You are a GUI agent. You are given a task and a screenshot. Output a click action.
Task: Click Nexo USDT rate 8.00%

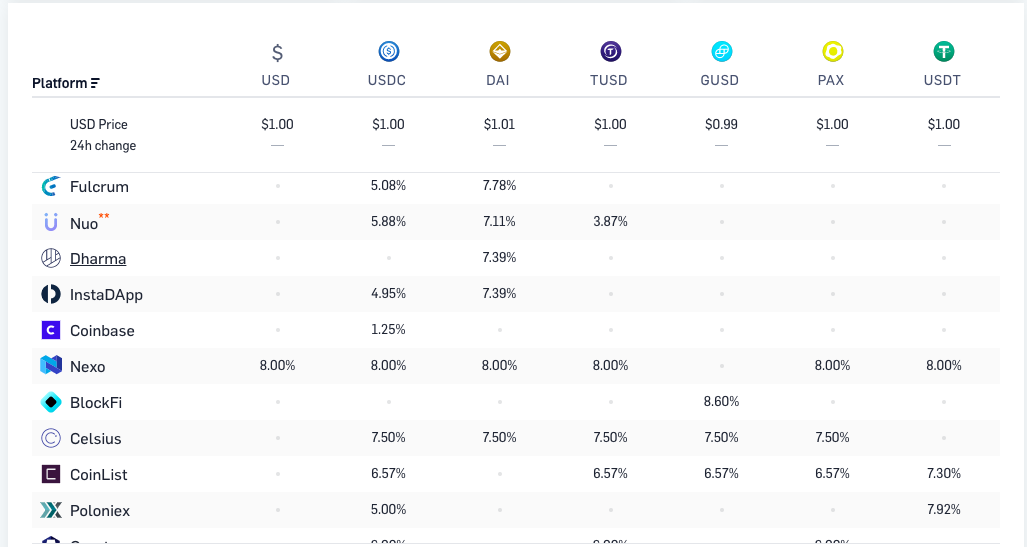click(x=944, y=366)
